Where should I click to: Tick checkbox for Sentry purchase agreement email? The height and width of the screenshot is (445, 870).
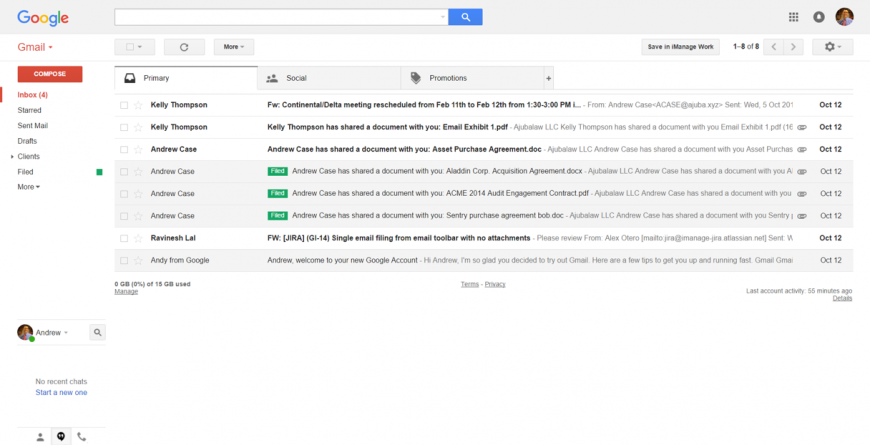[x=124, y=216]
